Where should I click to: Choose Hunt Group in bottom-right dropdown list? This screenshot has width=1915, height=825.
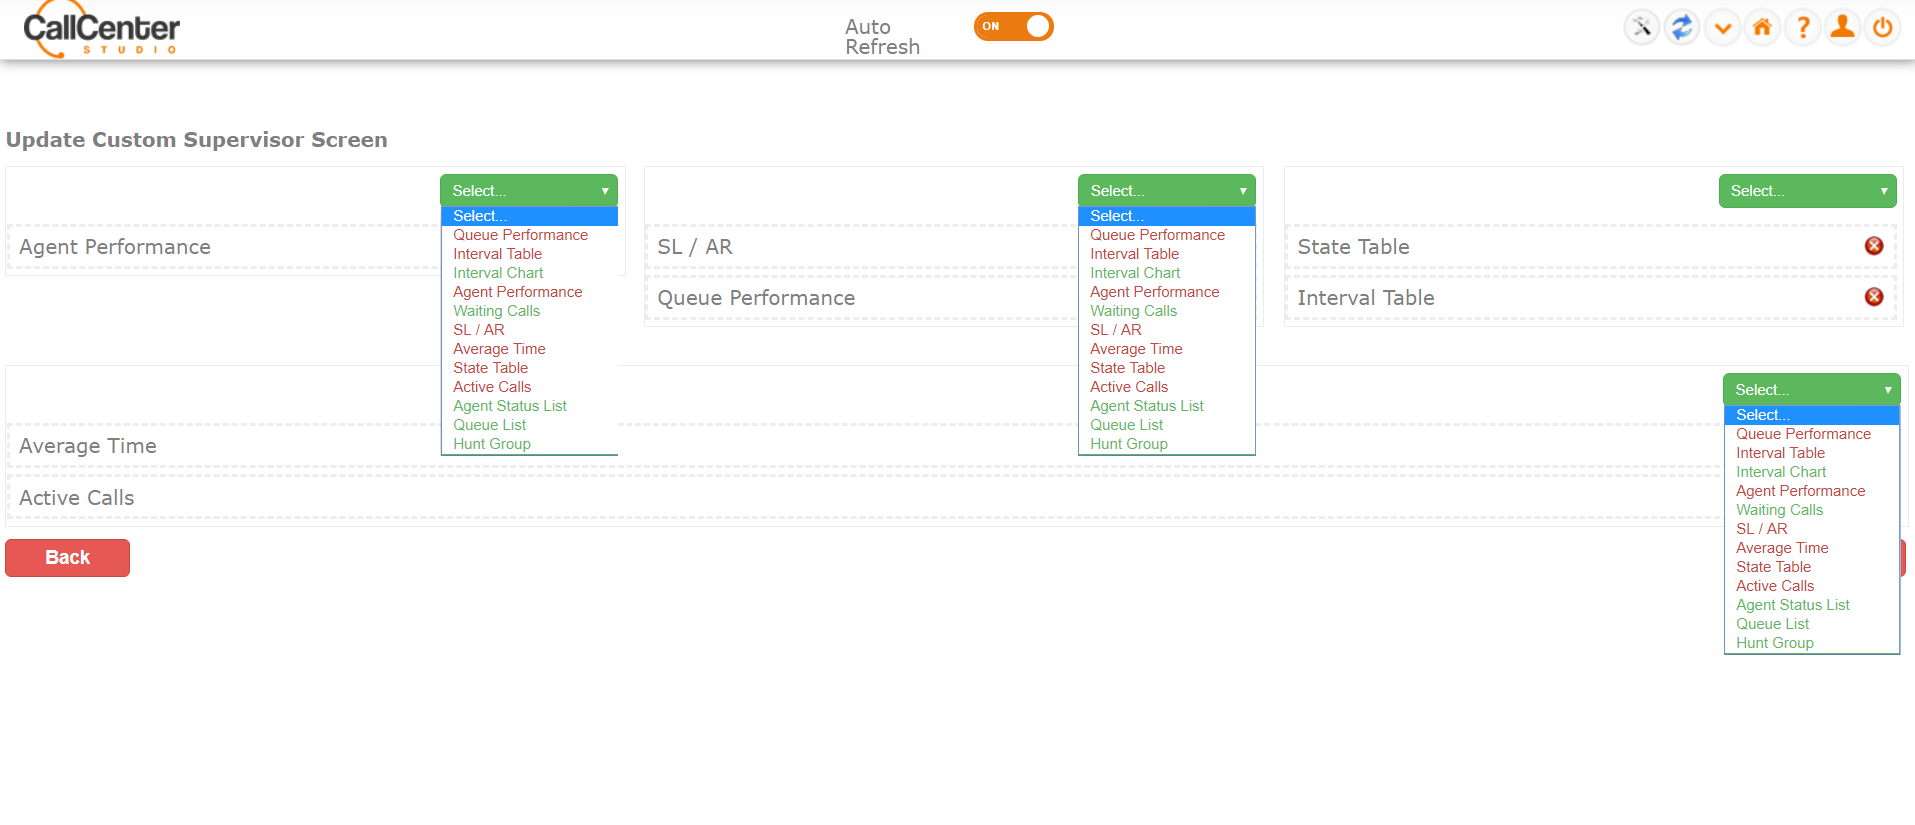[1811, 643]
